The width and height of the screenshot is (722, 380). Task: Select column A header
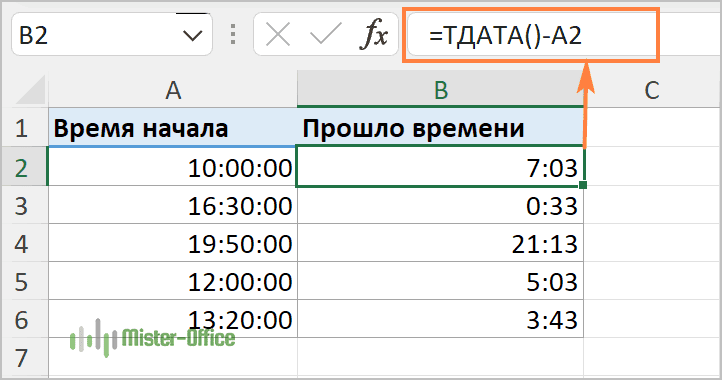[x=173, y=89]
